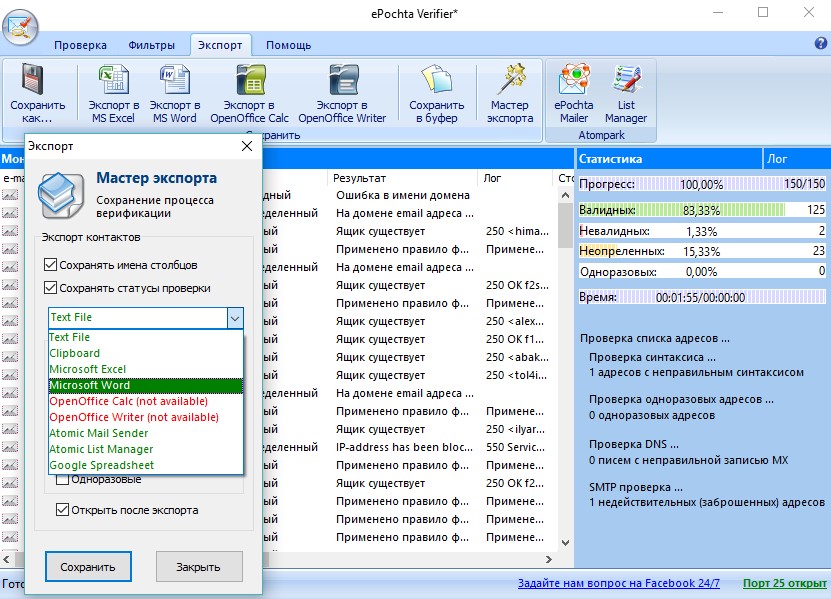Screen dimensions: 831x599
Task: Export to OpenOffice Calc
Action: pos(250,94)
